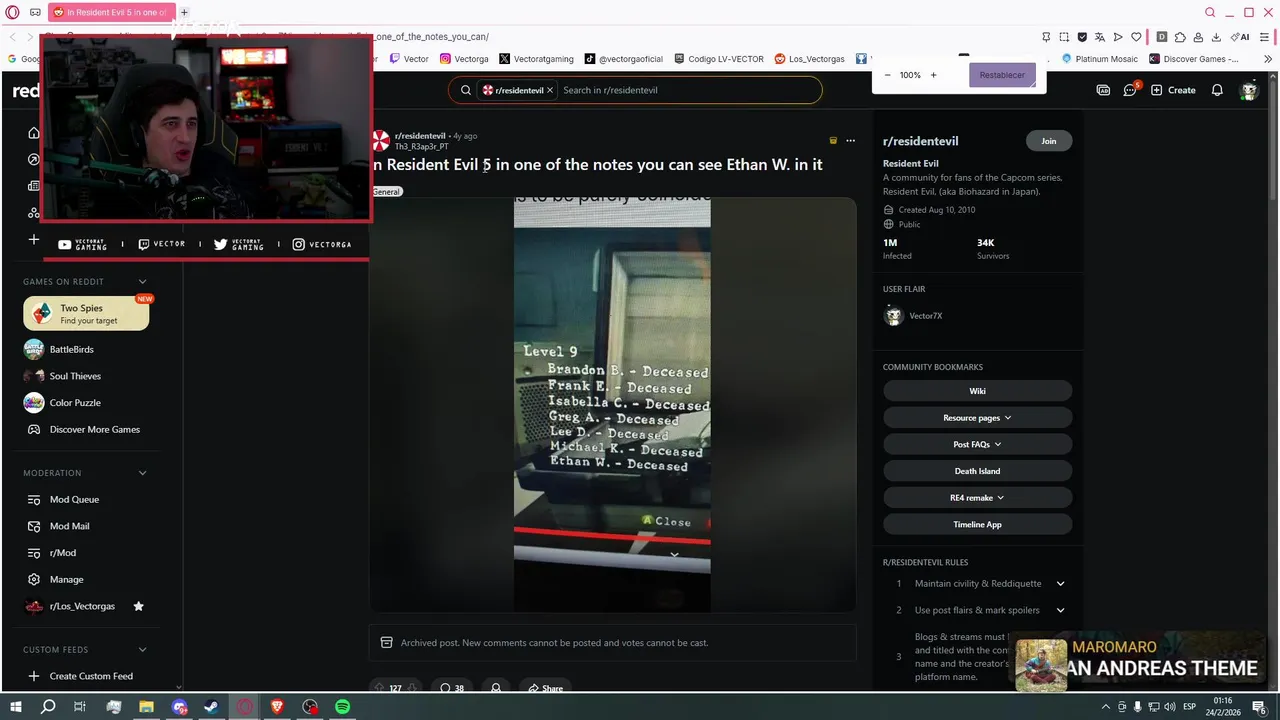Open the r/residentevil subreddit link in post header

pyautogui.click(x=420, y=136)
